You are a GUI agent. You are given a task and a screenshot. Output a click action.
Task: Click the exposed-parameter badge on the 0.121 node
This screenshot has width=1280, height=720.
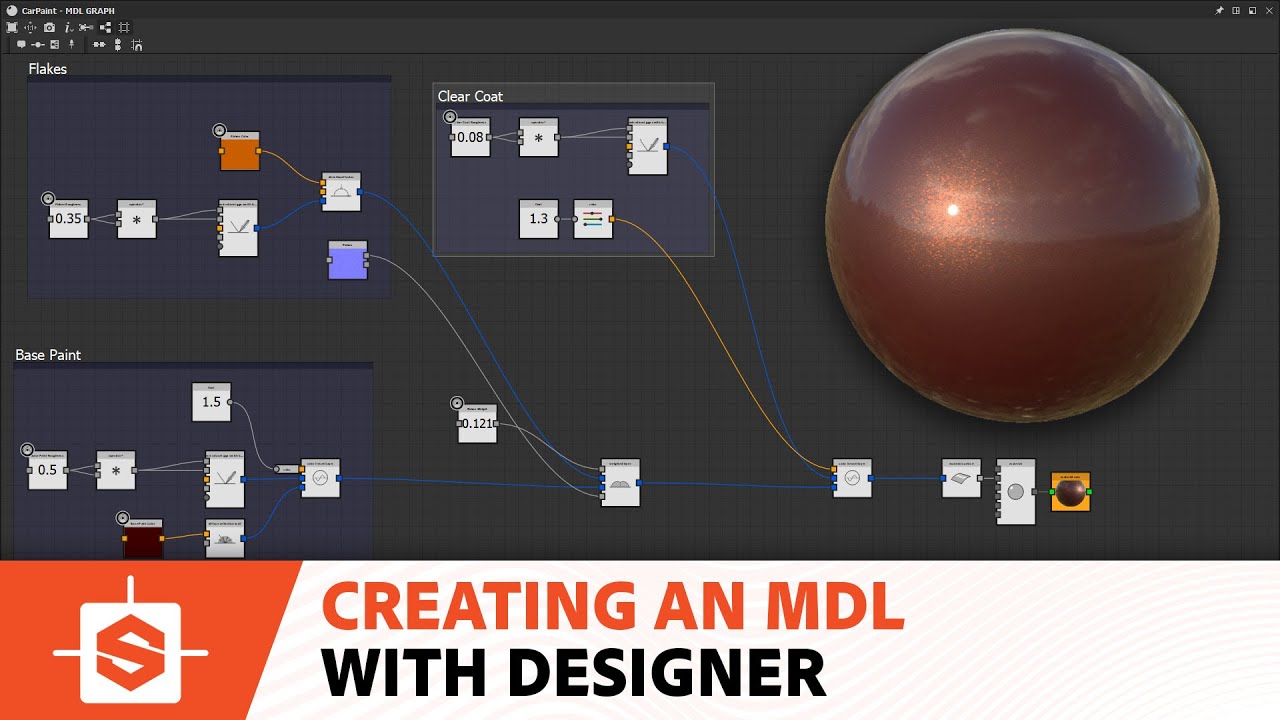(x=457, y=402)
